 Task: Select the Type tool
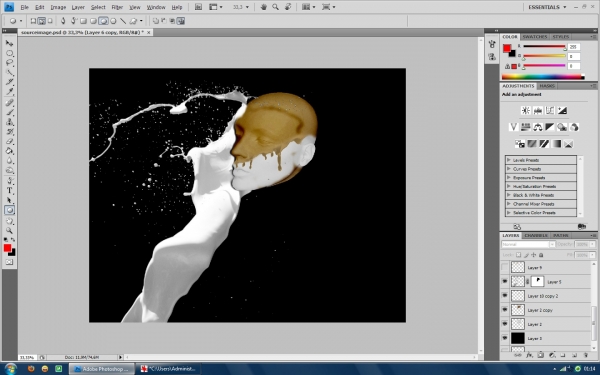tap(10, 191)
